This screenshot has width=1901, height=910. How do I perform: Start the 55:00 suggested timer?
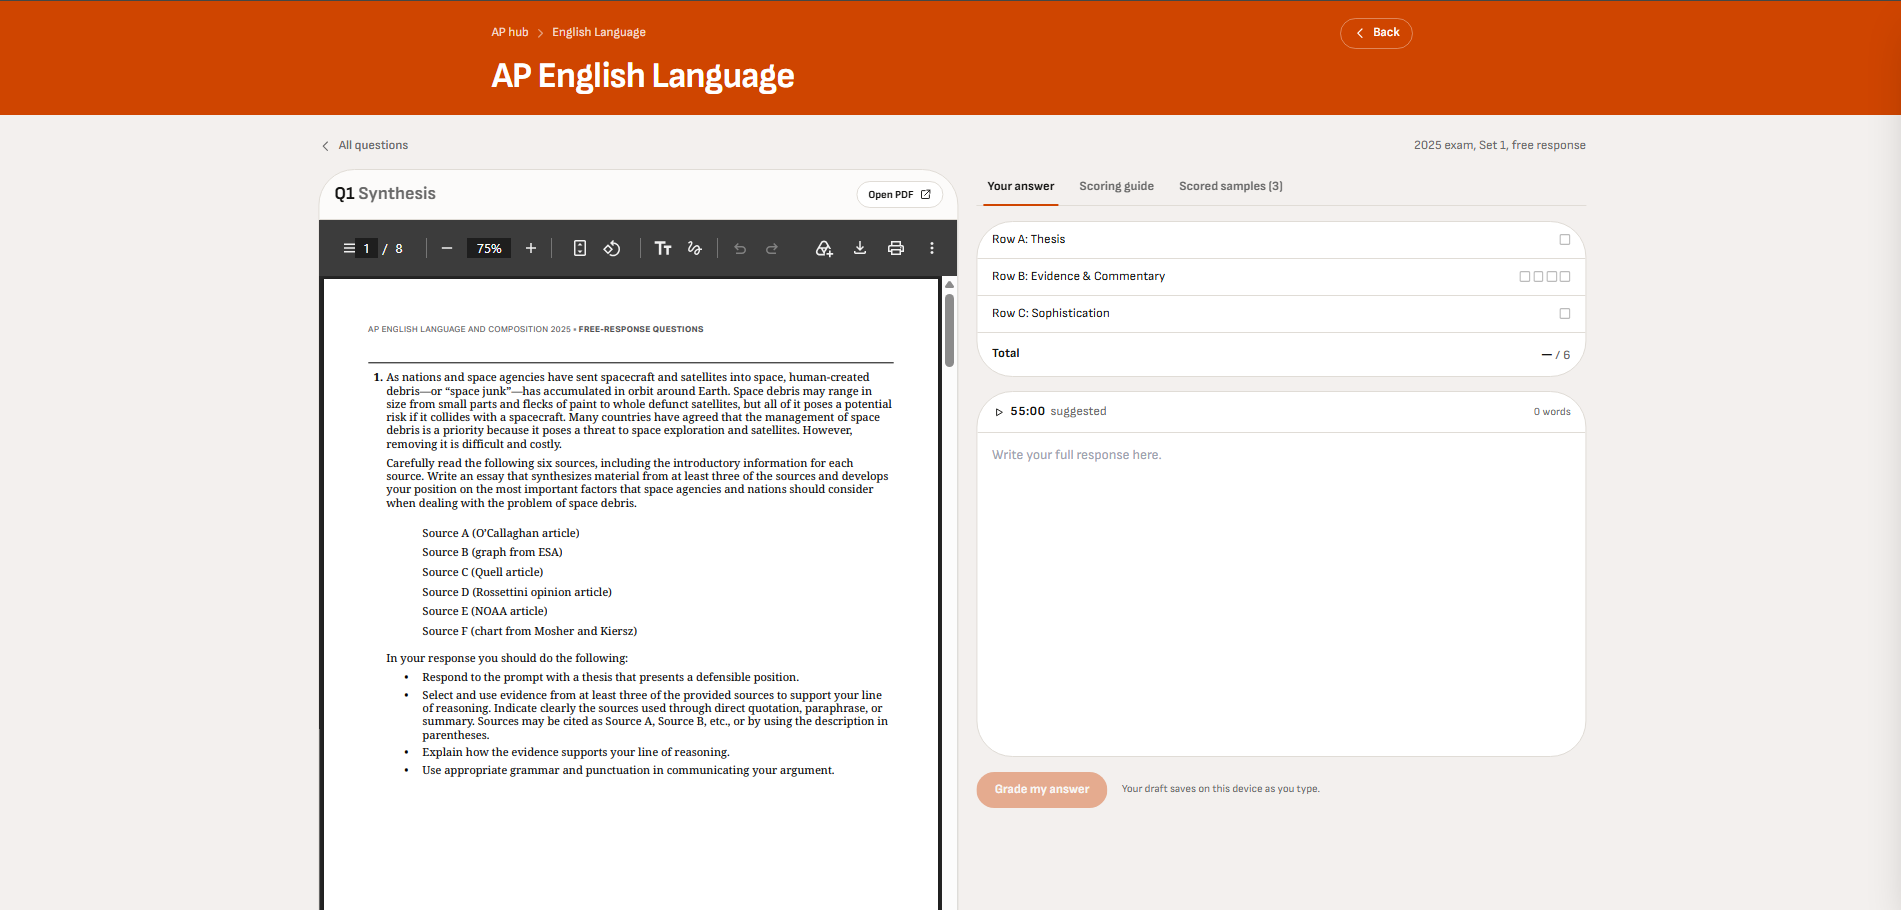pyautogui.click(x=999, y=412)
